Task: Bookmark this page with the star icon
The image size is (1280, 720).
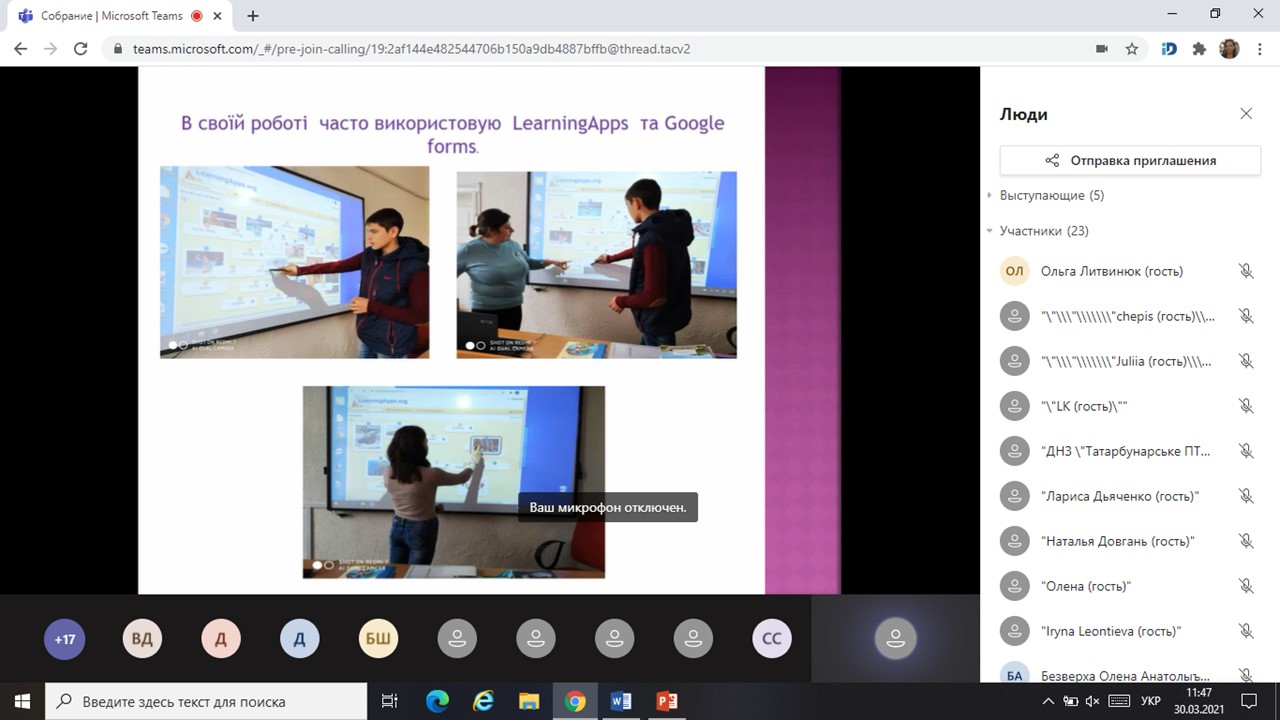Action: pyautogui.click(x=1132, y=49)
